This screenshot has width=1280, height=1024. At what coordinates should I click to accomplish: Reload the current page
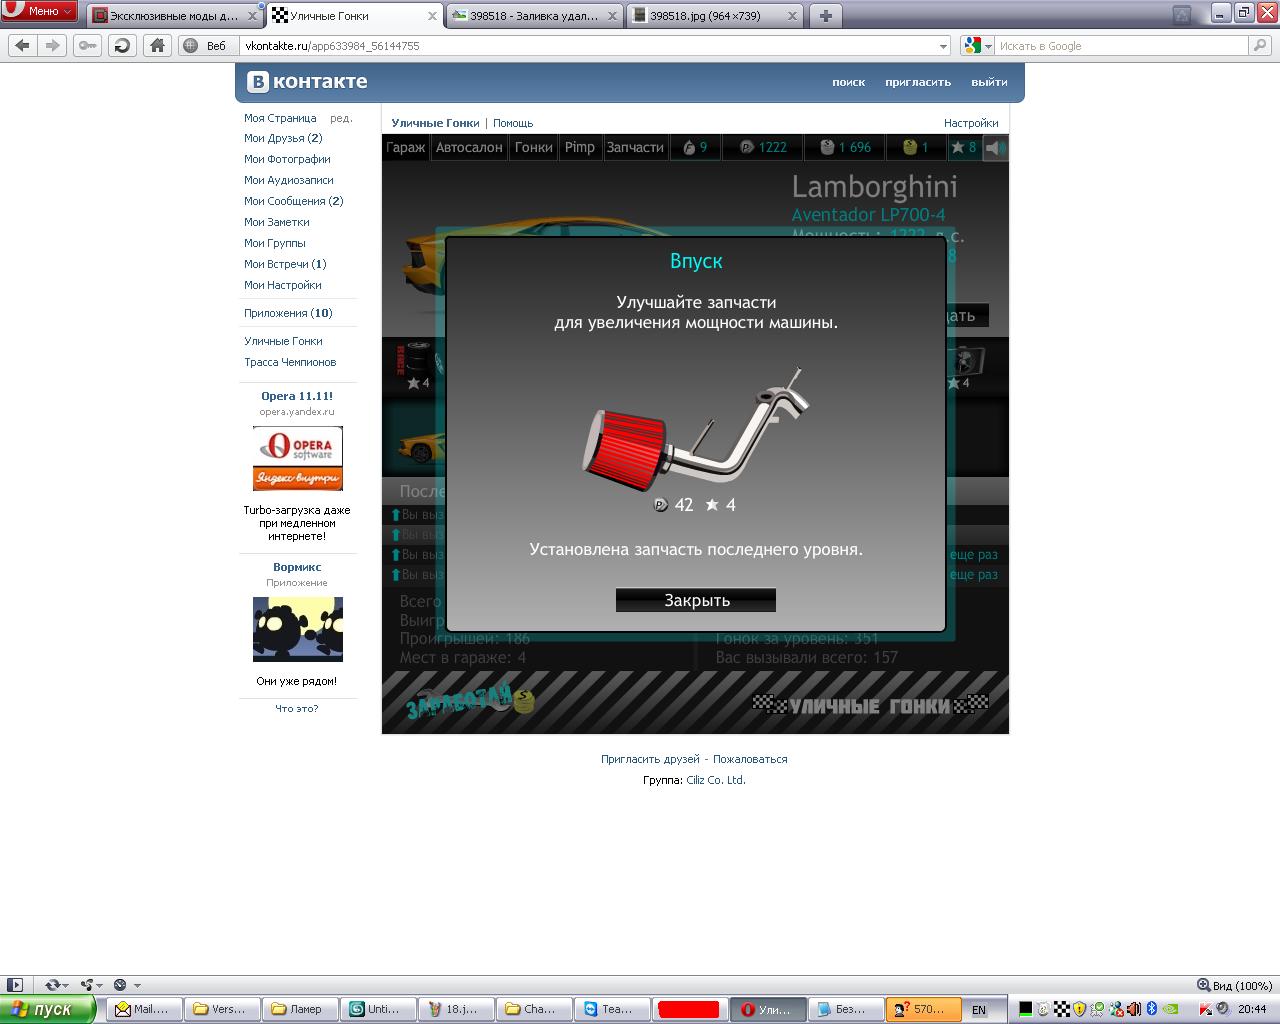click(122, 45)
